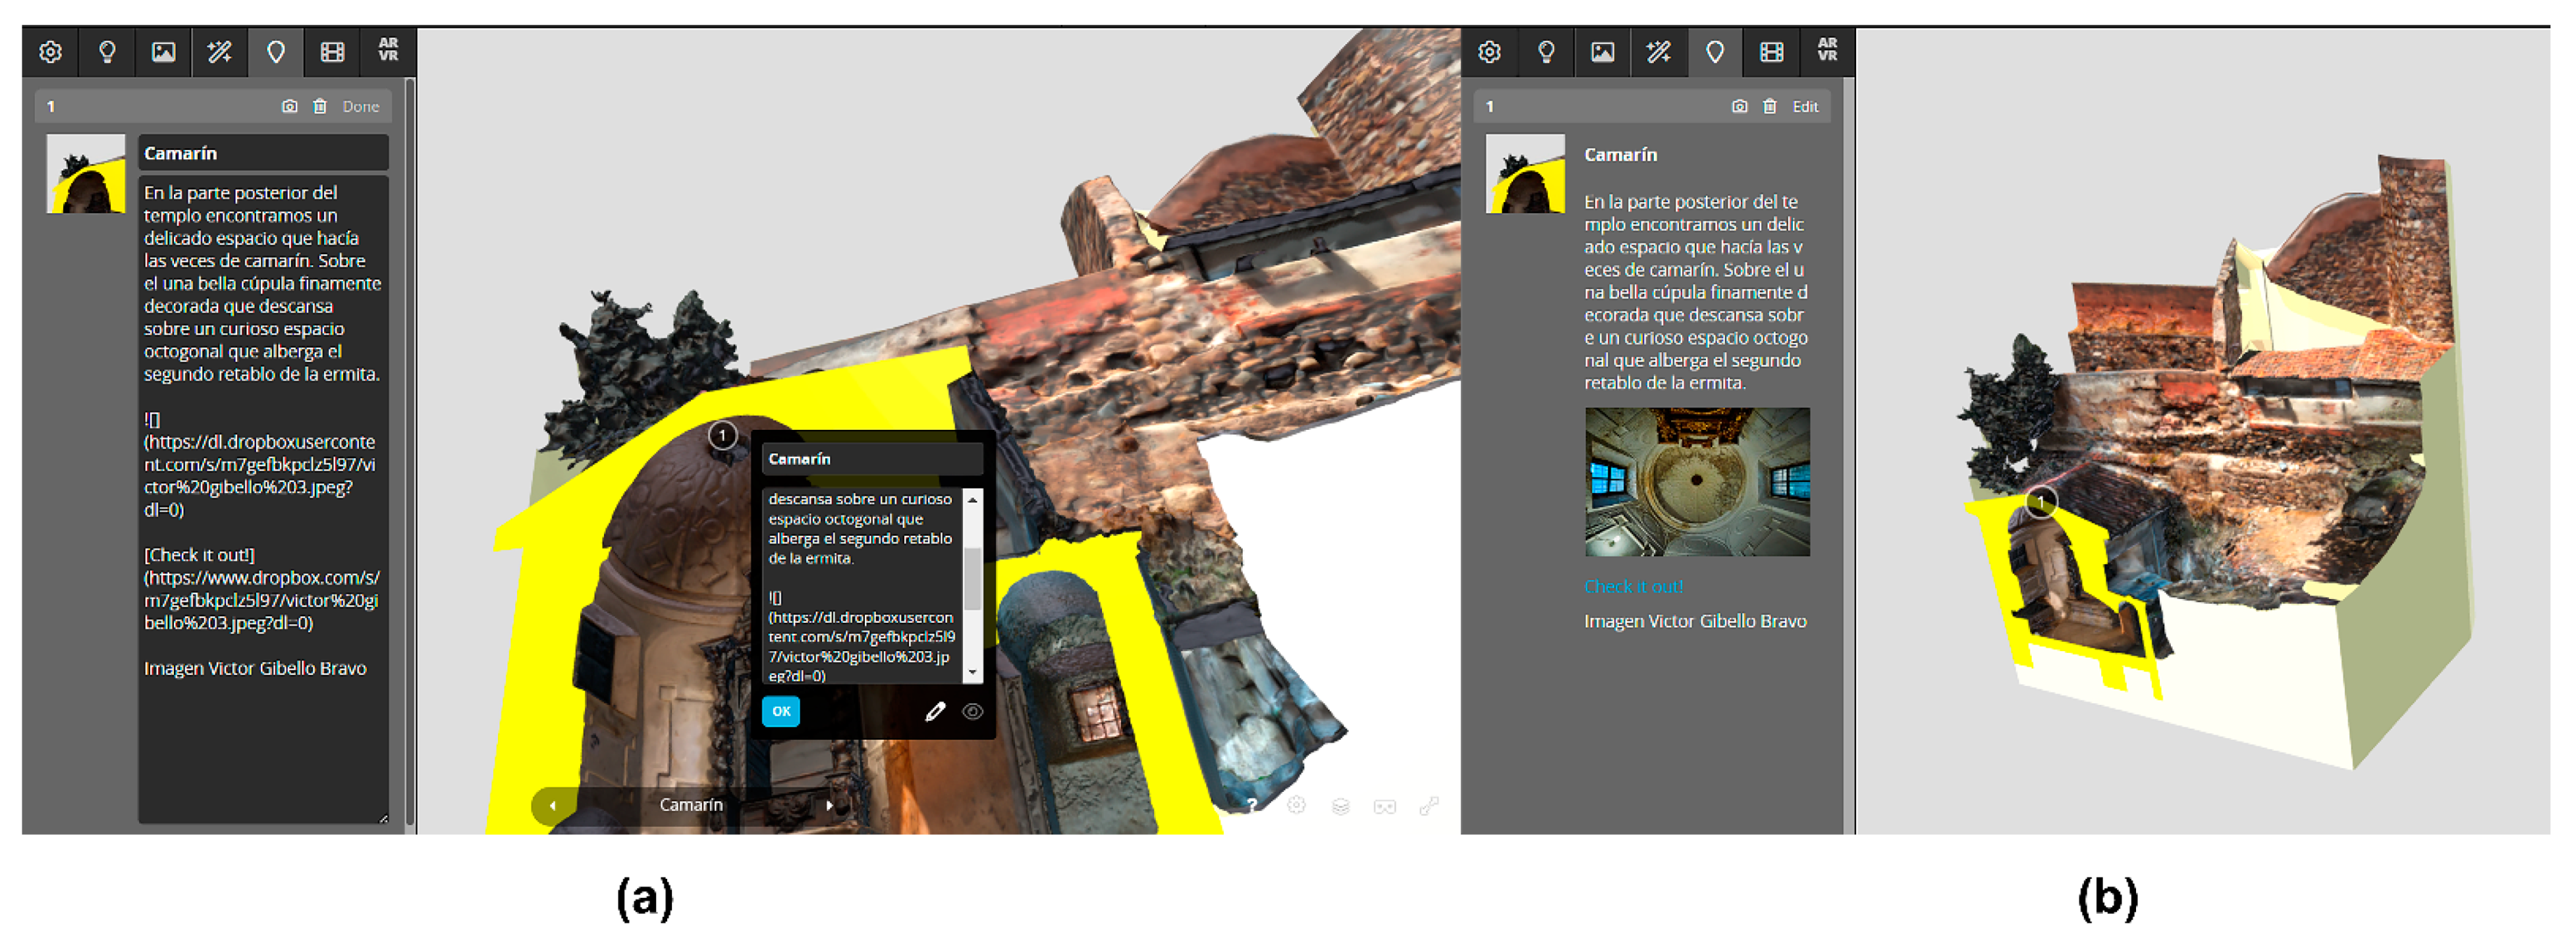The image size is (2576, 946).
Task: Click pencil edit icon in Camarín popup
Action: tap(934, 712)
